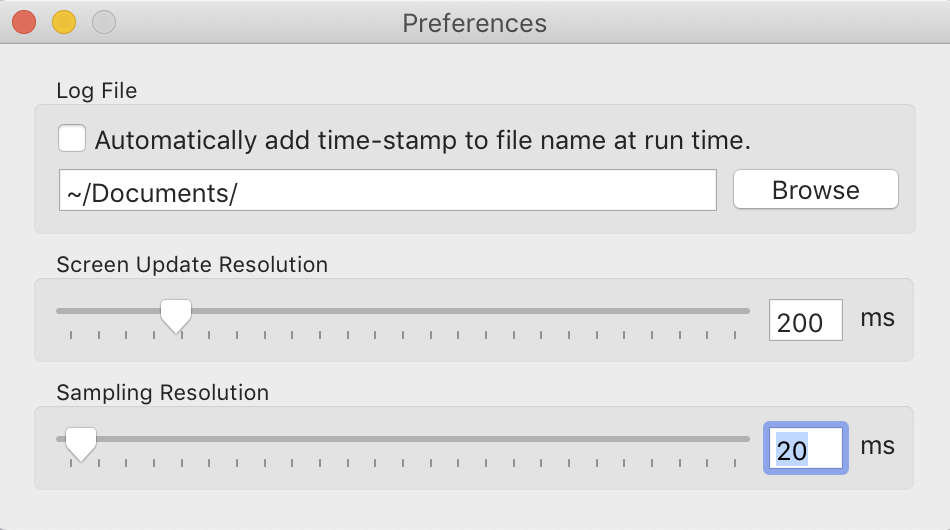The height and width of the screenshot is (530, 950).
Task: Close the Preferences window
Action: tap(24, 22)
